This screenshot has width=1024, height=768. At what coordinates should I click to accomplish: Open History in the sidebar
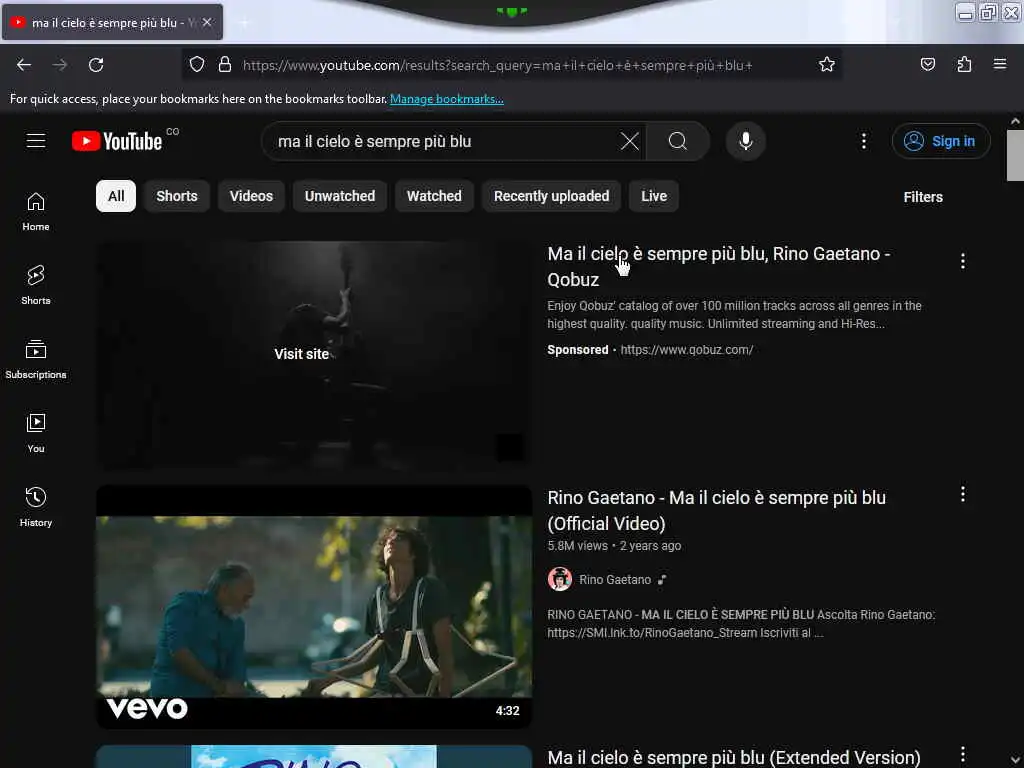(36, 507)
